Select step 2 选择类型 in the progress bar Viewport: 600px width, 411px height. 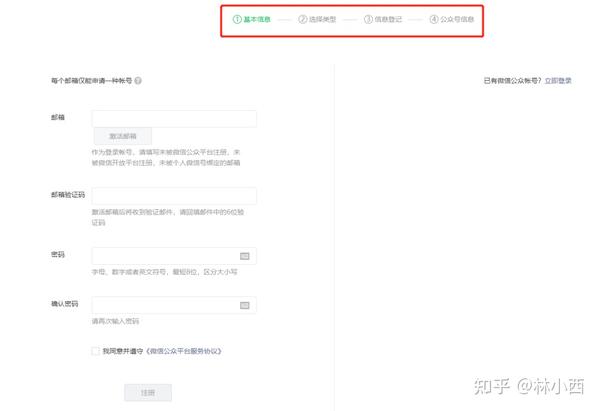coord(317,19)
